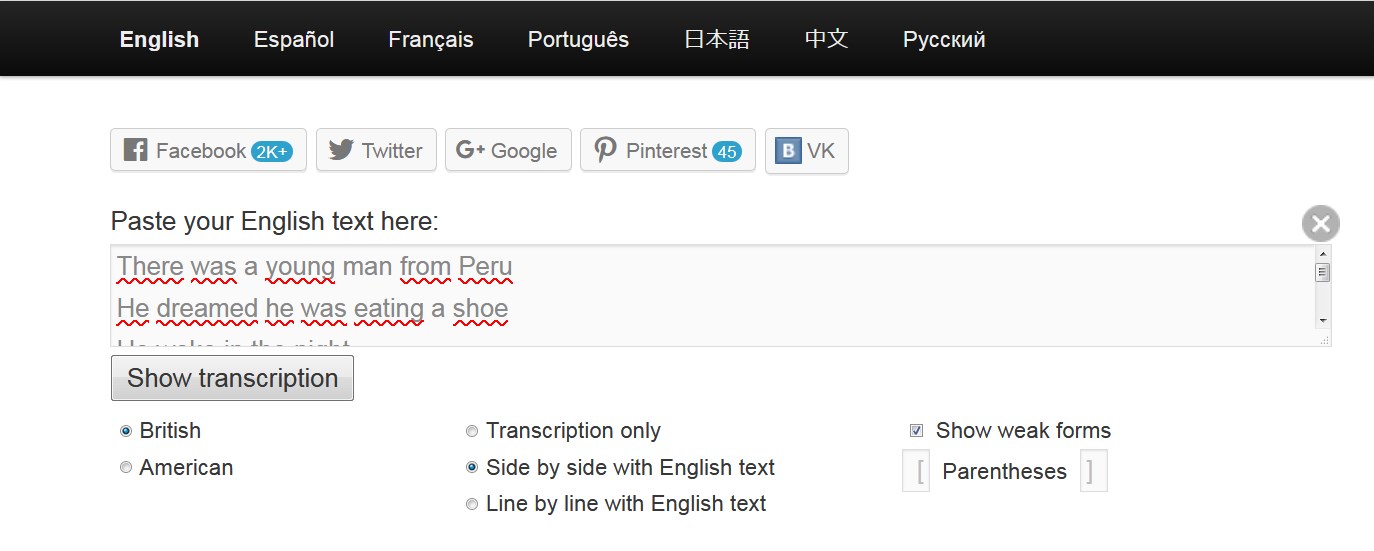
Task: Toggle Show weak forms checkbox
Action: pyautogui.click(x=917, y=431)
